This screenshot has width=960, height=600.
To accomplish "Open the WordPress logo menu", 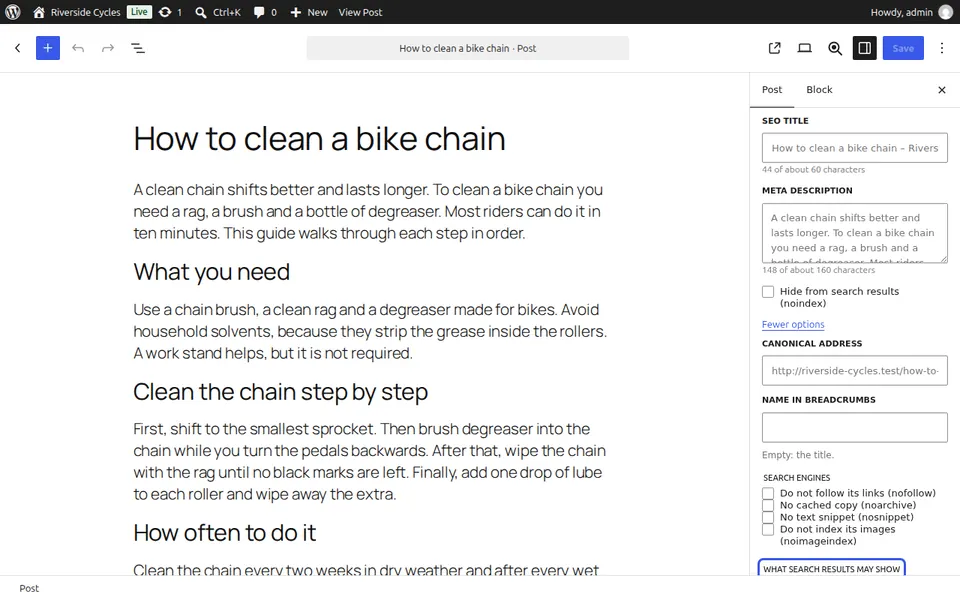I will [13, 12].
